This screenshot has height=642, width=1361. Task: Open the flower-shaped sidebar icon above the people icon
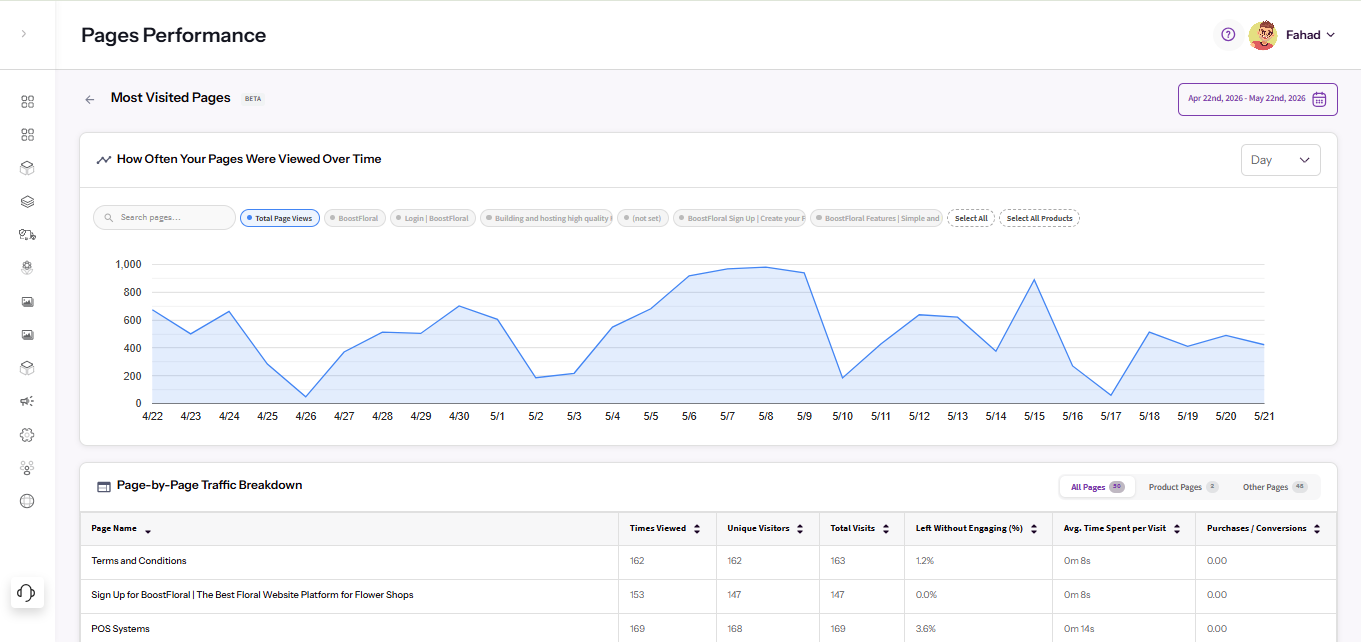(27, 435)
